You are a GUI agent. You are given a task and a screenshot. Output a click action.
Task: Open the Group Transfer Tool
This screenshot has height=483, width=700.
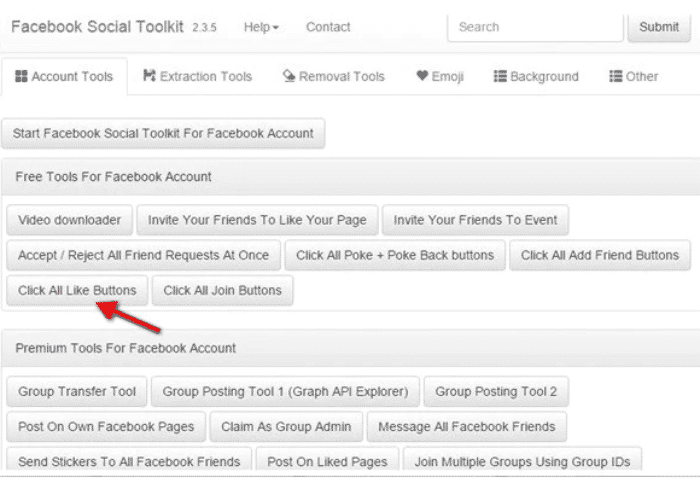[x=77, y=391]
